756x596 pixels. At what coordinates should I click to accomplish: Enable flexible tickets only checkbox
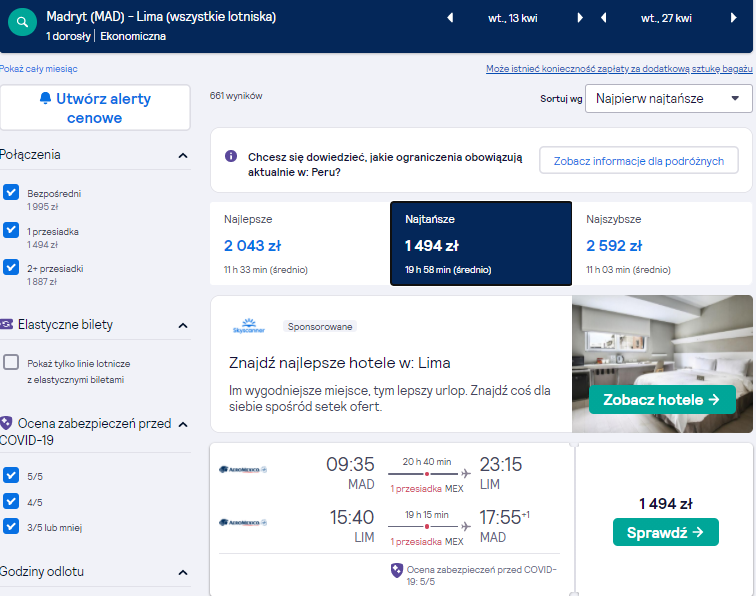coord(11,362)
